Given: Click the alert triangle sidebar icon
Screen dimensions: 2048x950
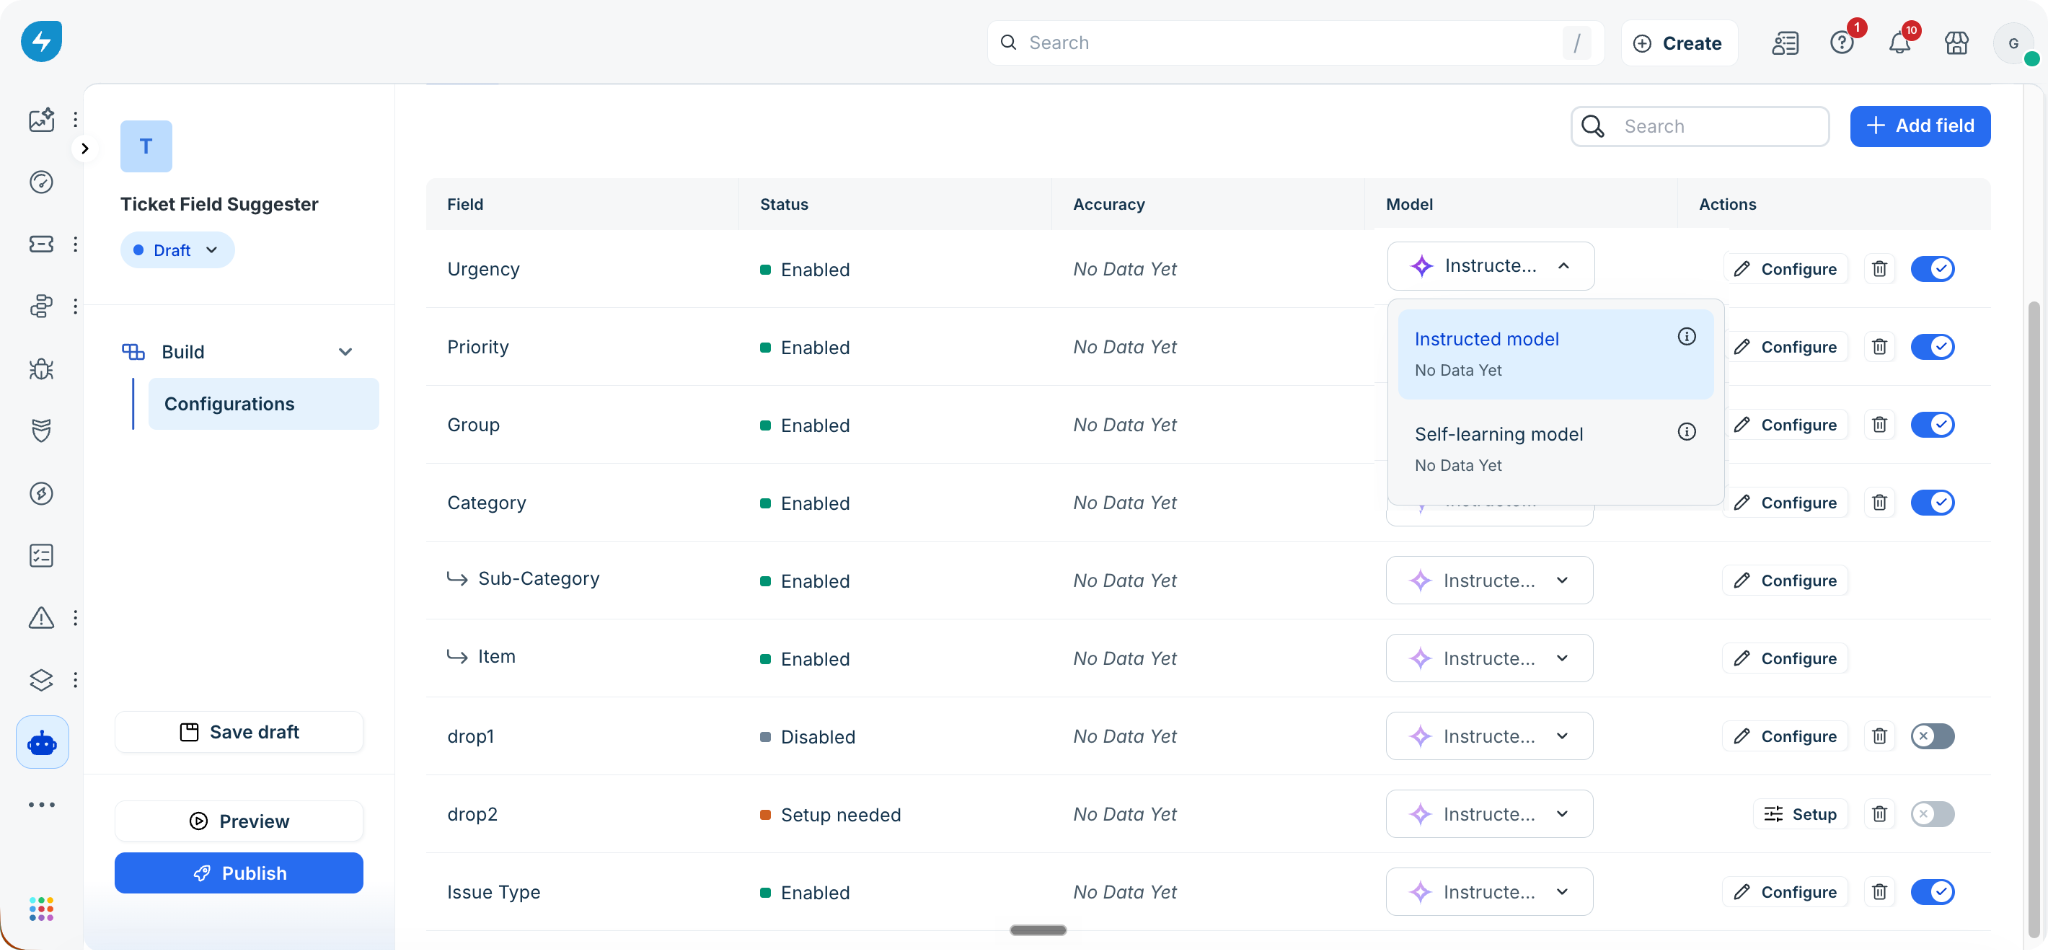Looking at the screenshot, I should point(41,618).
